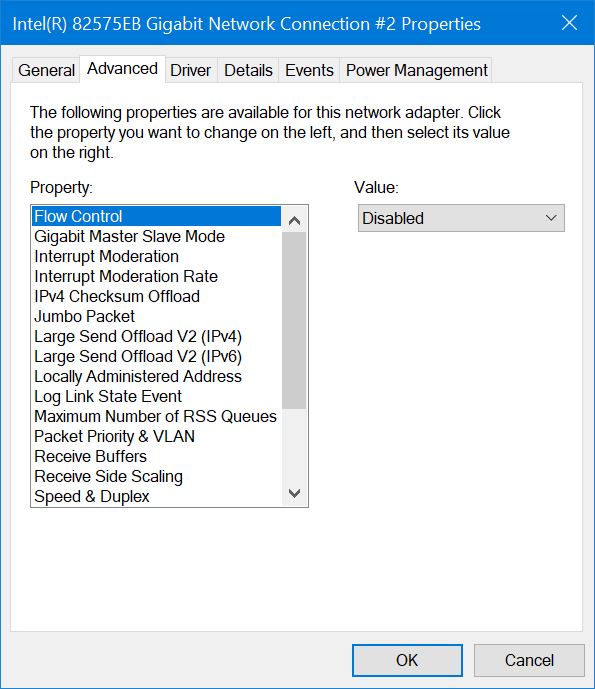Select IPv4 Checksum Offload

pos(156,296)
